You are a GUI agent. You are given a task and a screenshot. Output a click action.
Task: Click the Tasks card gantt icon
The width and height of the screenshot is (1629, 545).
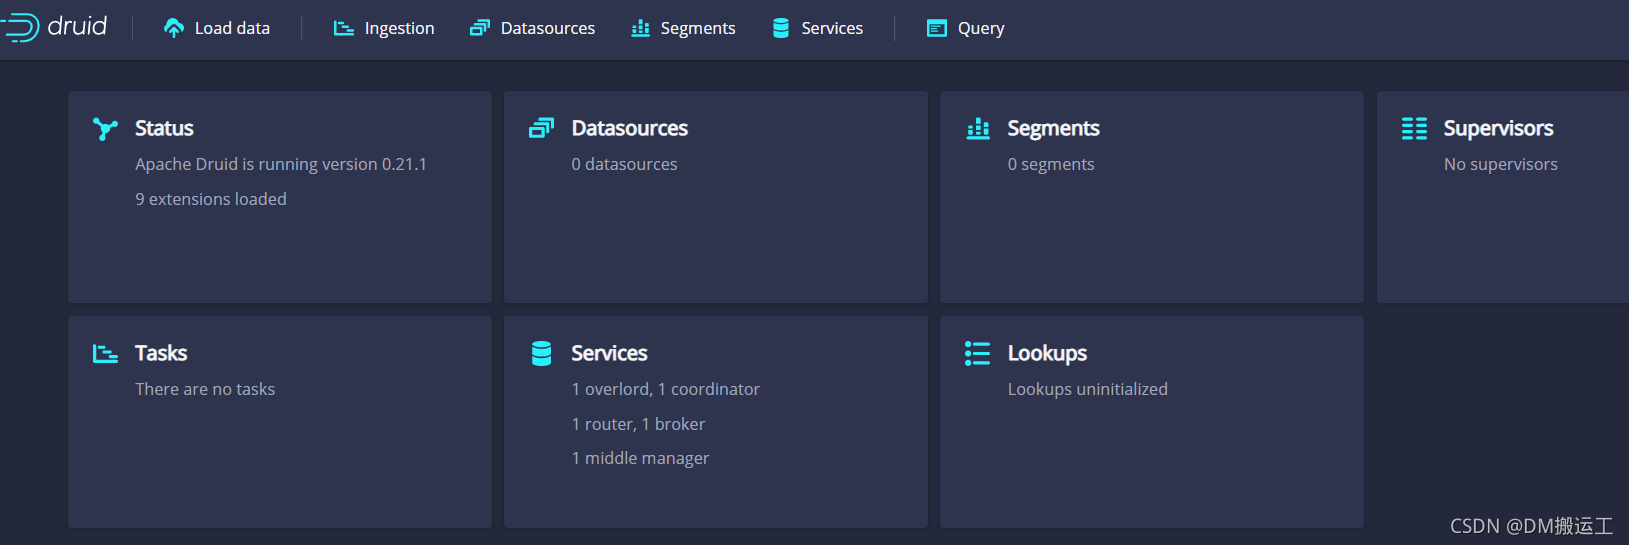(x=105, y=353)
